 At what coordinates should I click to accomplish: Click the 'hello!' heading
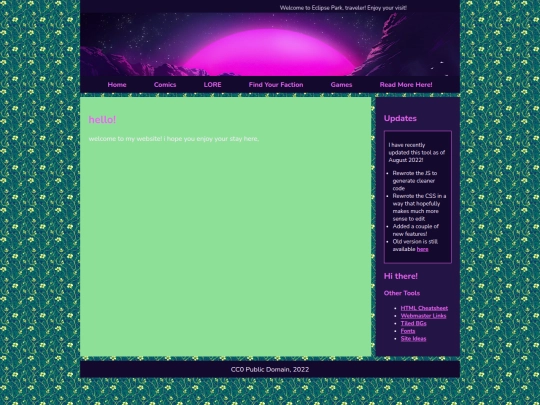102,120
